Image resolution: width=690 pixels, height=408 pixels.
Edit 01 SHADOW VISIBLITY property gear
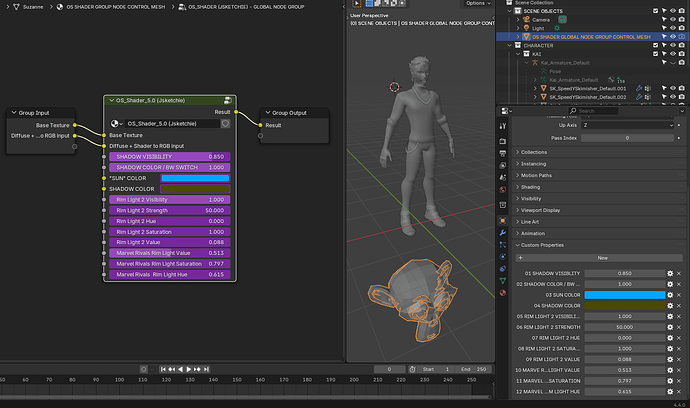[670, 273]
